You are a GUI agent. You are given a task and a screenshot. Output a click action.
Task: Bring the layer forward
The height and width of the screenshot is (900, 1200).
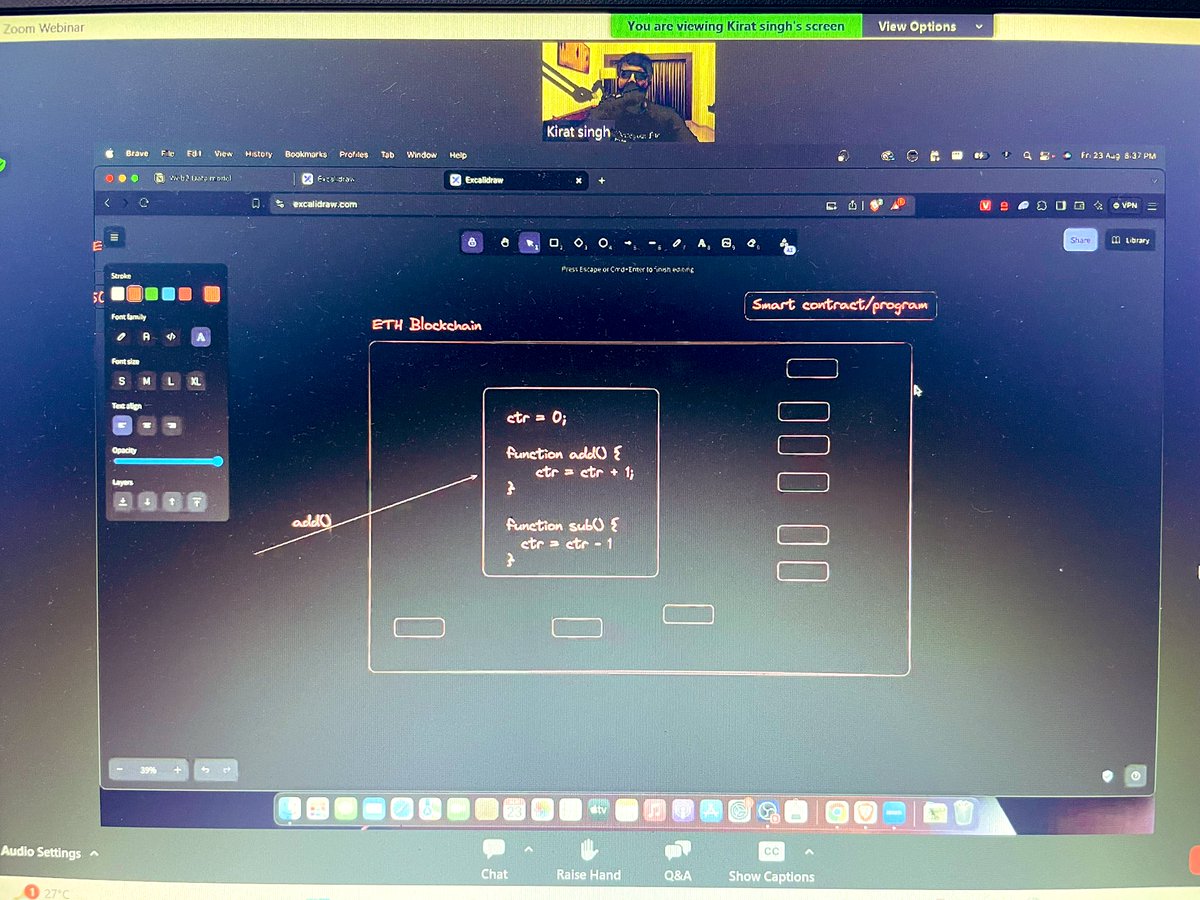click(172, 502)
